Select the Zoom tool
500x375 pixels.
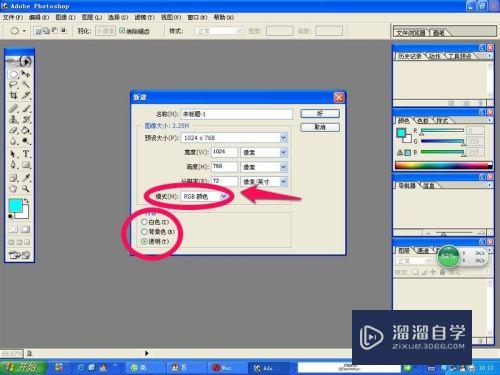tap(26, 189)
